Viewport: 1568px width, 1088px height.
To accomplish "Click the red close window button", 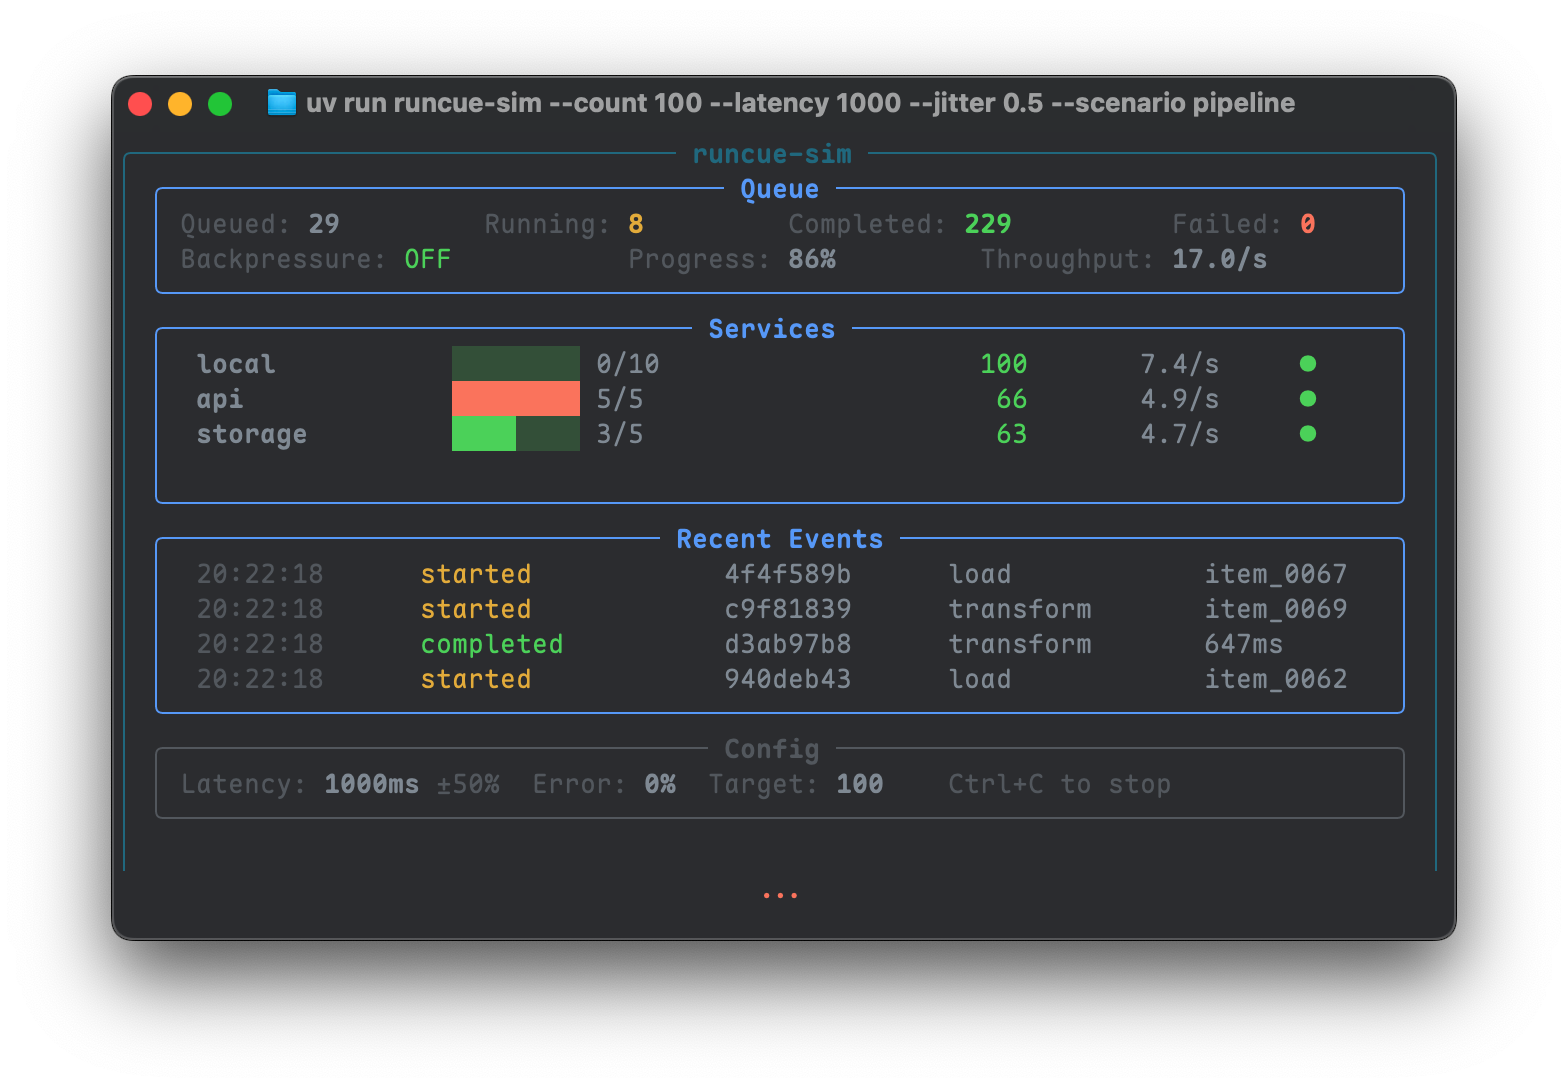I will pos(141,104).
